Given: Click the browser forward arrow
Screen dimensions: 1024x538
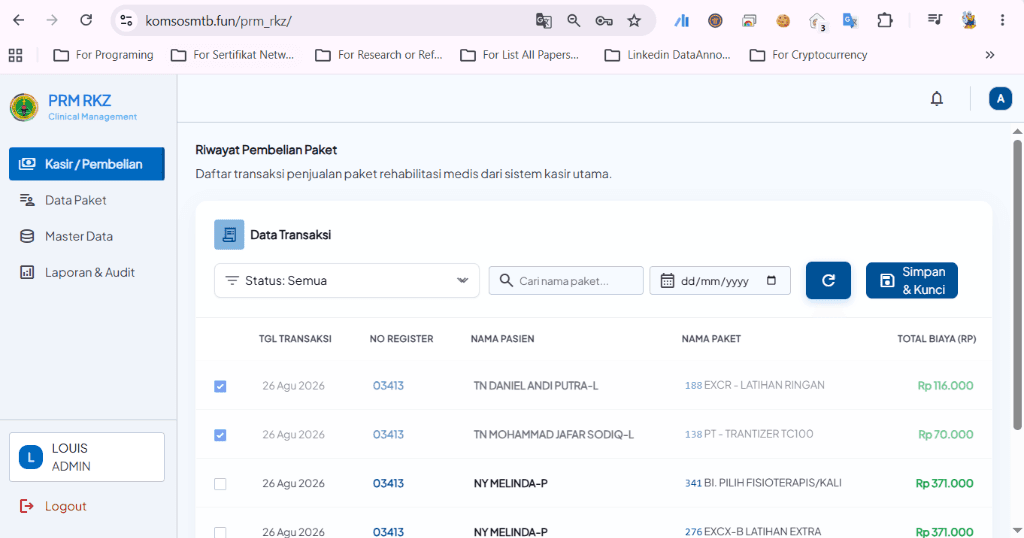Looking at the screenshot, I should tap(52, 20).
